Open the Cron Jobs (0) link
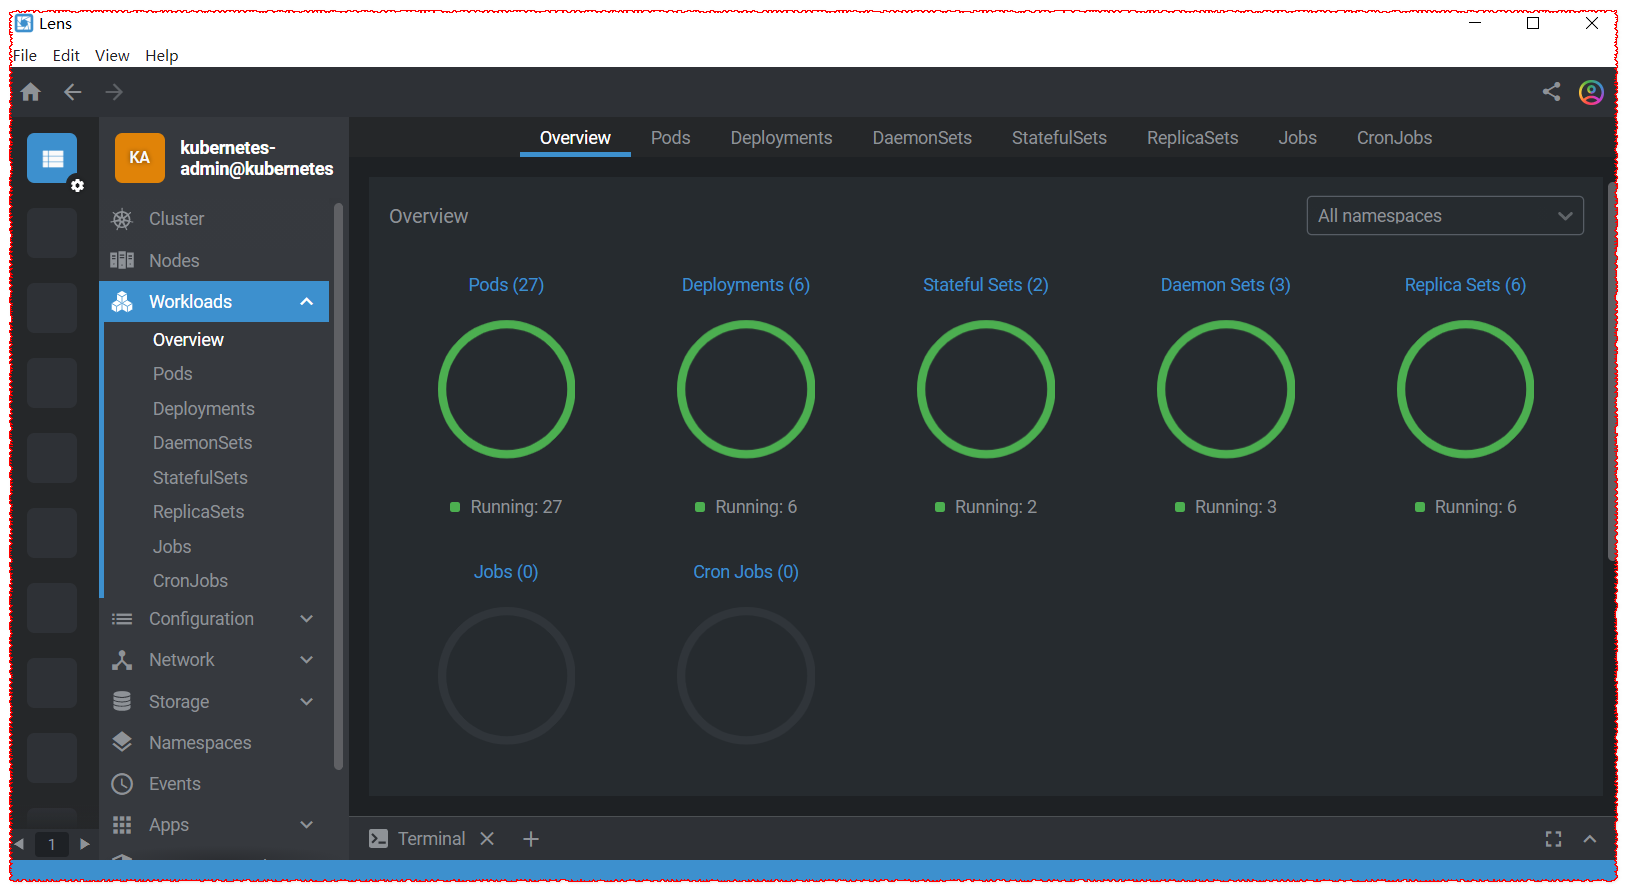This screenshot has width=1628, height=892. tap(746, 572)
